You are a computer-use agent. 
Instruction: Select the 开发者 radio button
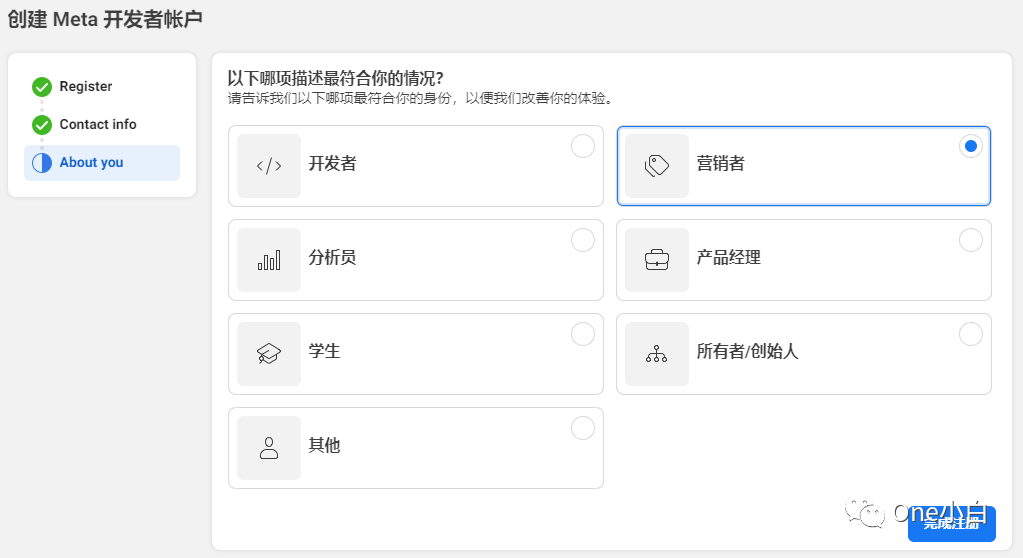click(583, 146)
